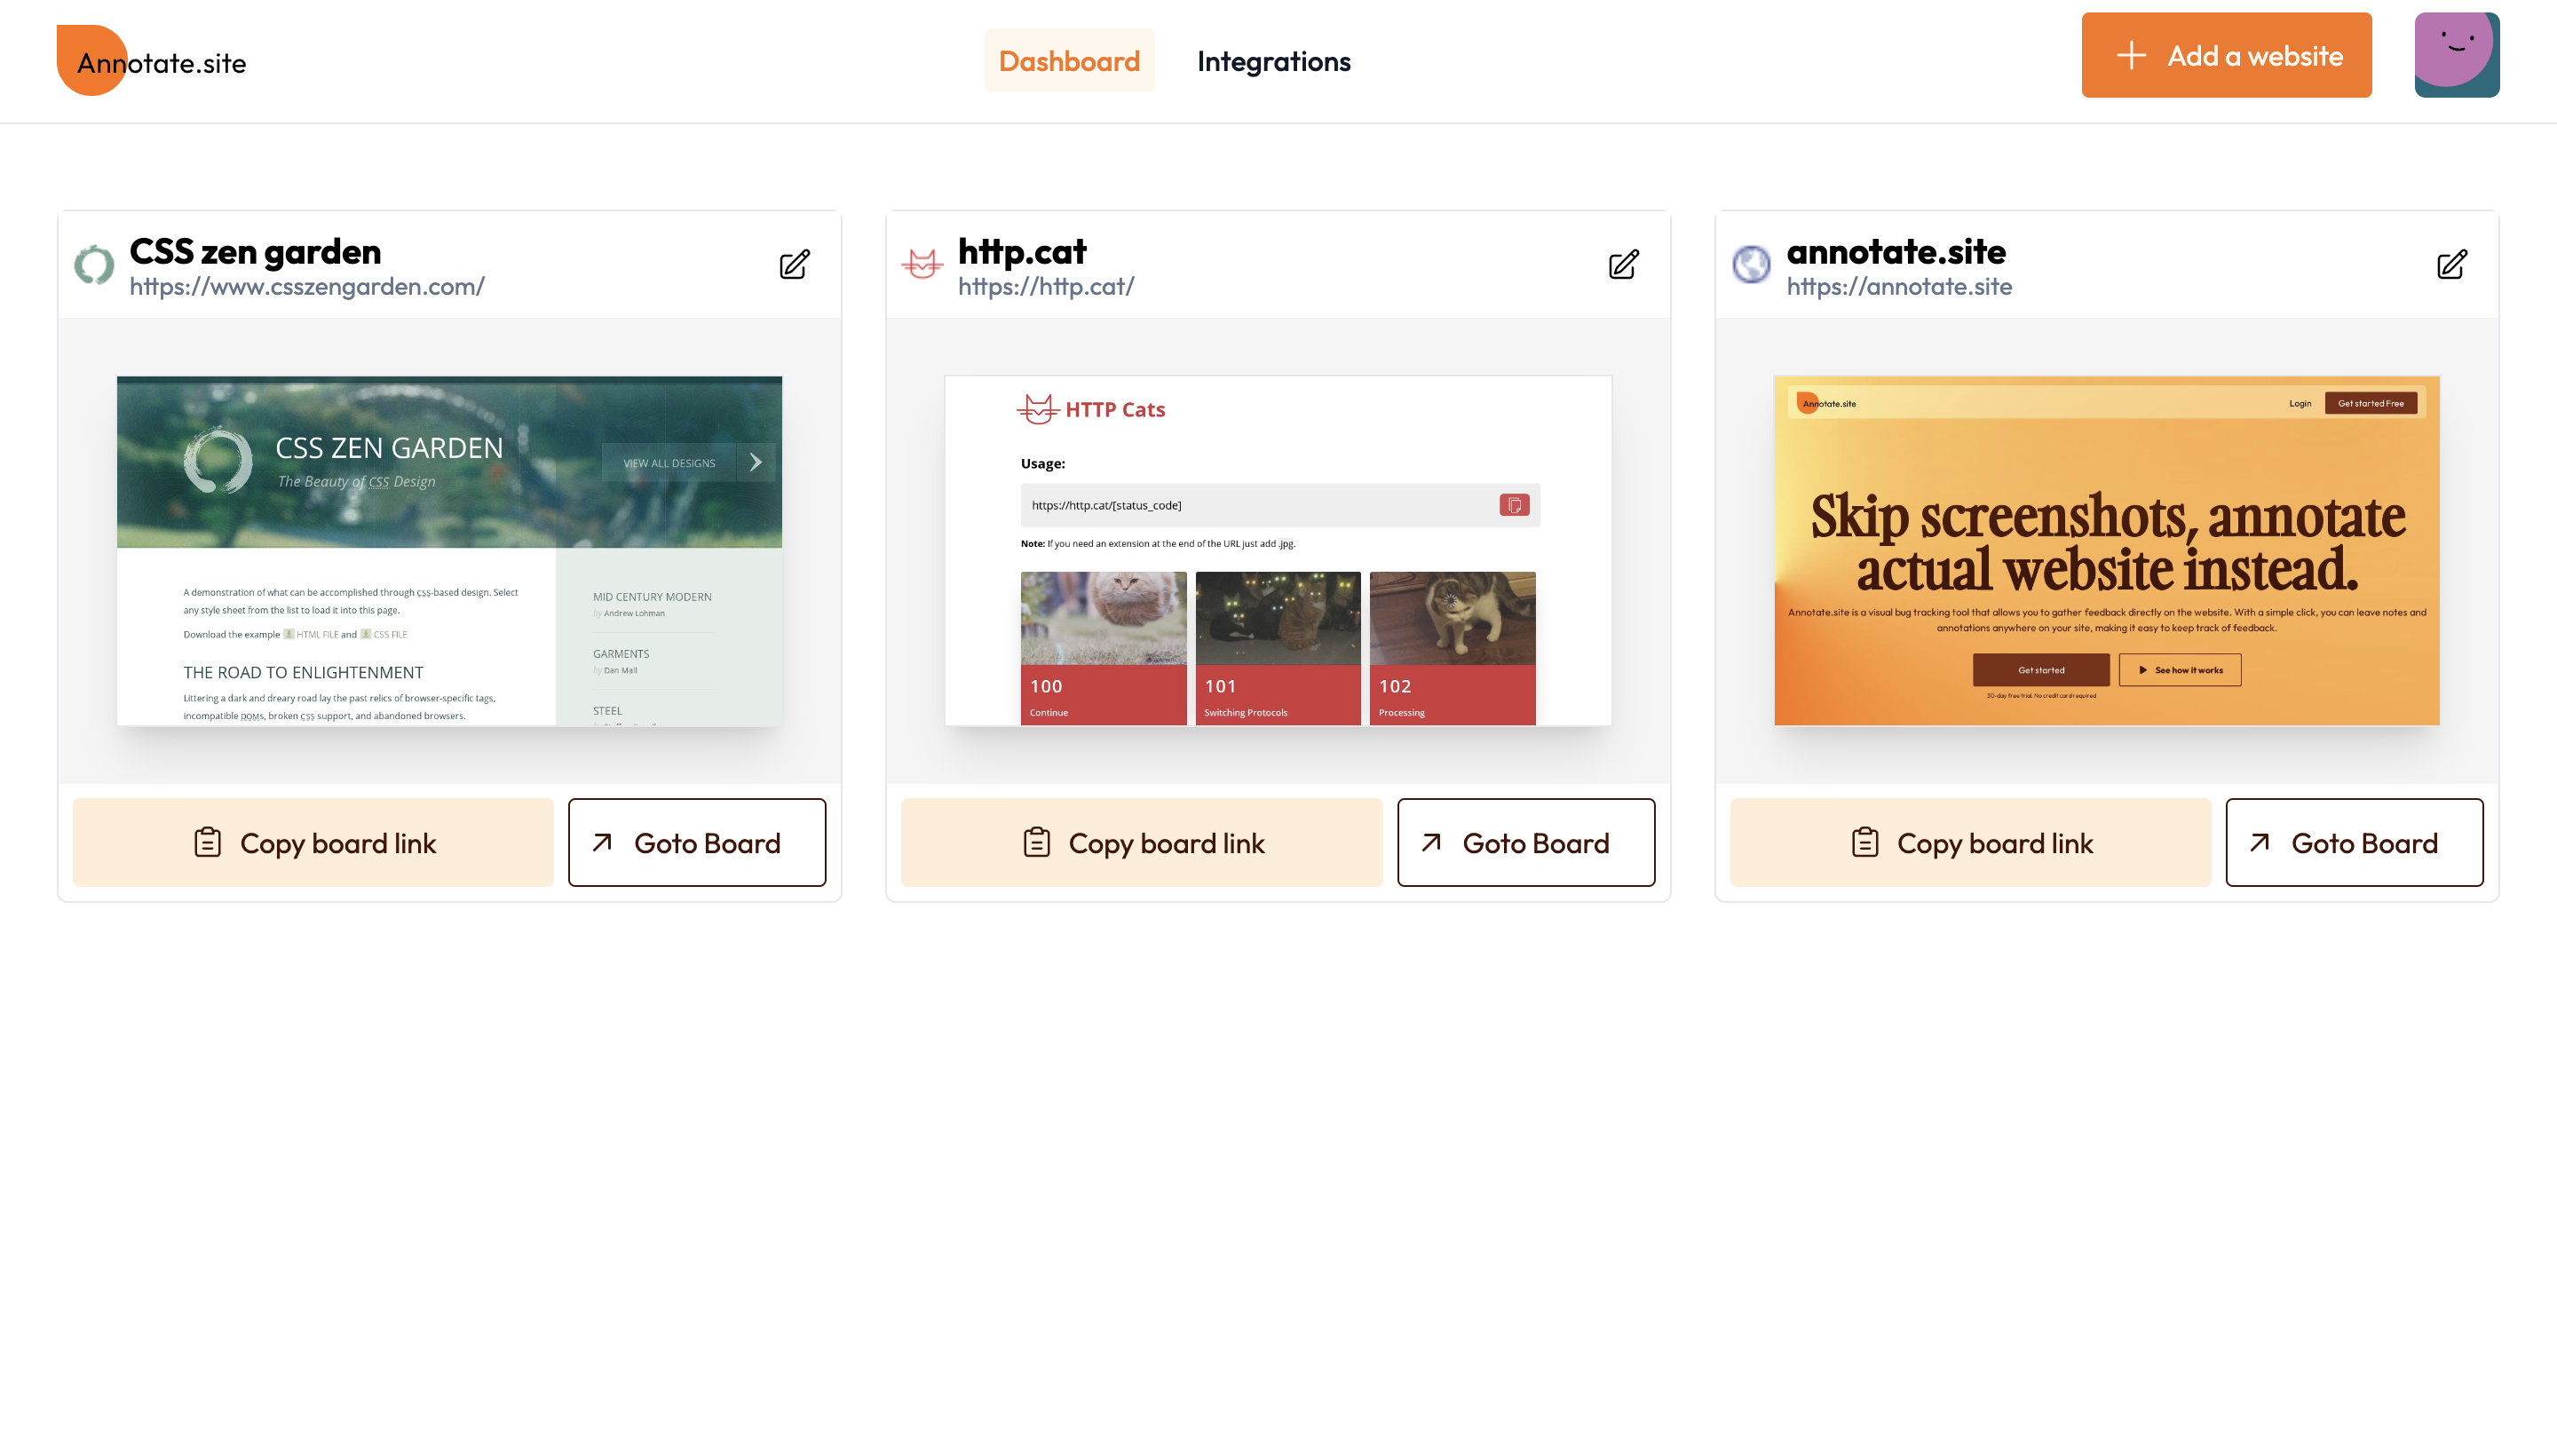2557x1456 pixels.
Task: Open the https://www.csszengarden.com/ link
Action: [x=307, y=287]
